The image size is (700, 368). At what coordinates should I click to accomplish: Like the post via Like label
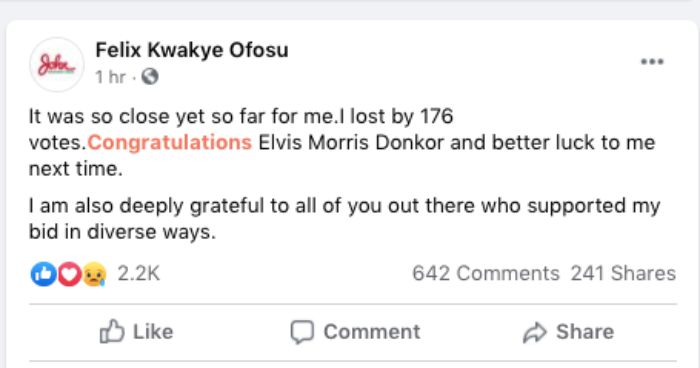pos(153,332)
